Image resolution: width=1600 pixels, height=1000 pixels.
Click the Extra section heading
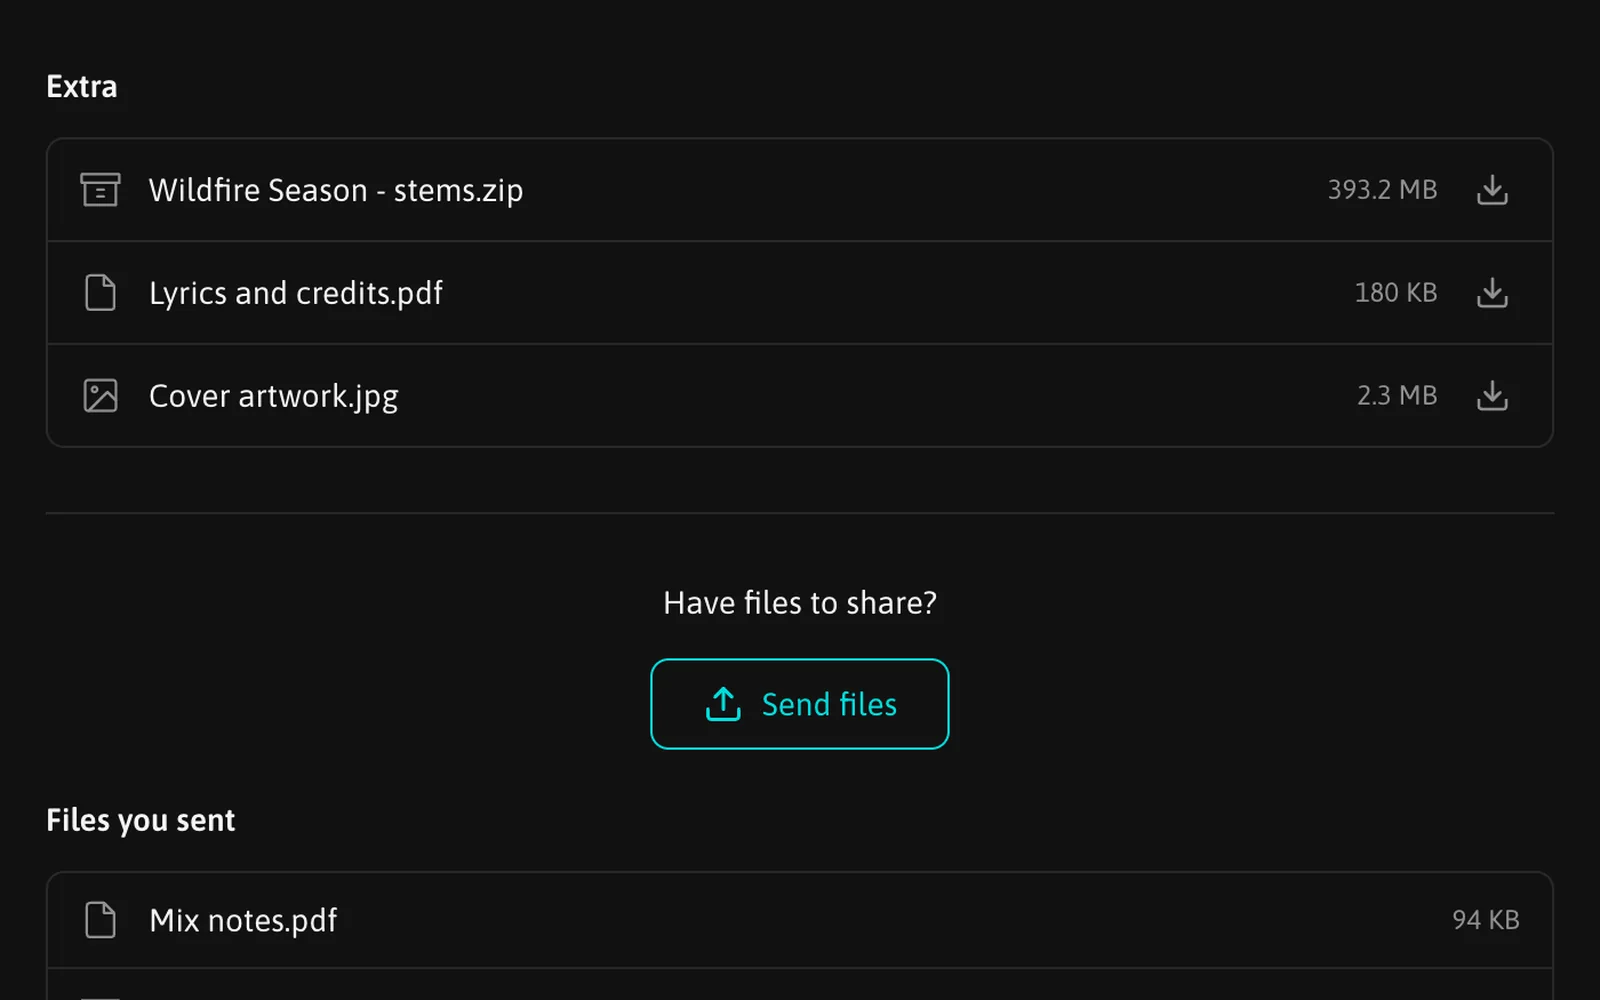click(82, 87)
